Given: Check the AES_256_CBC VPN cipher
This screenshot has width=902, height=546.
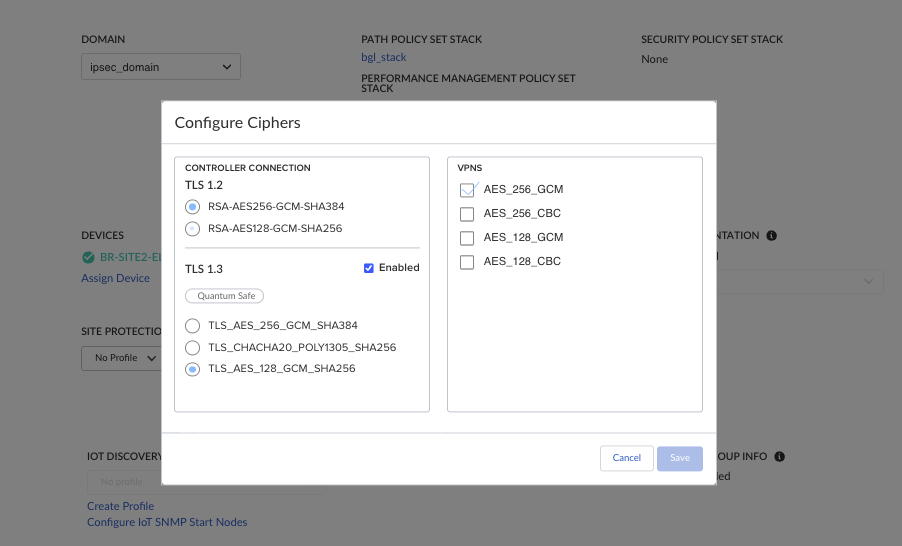Looking at the screenshot, I should [467, 214].
